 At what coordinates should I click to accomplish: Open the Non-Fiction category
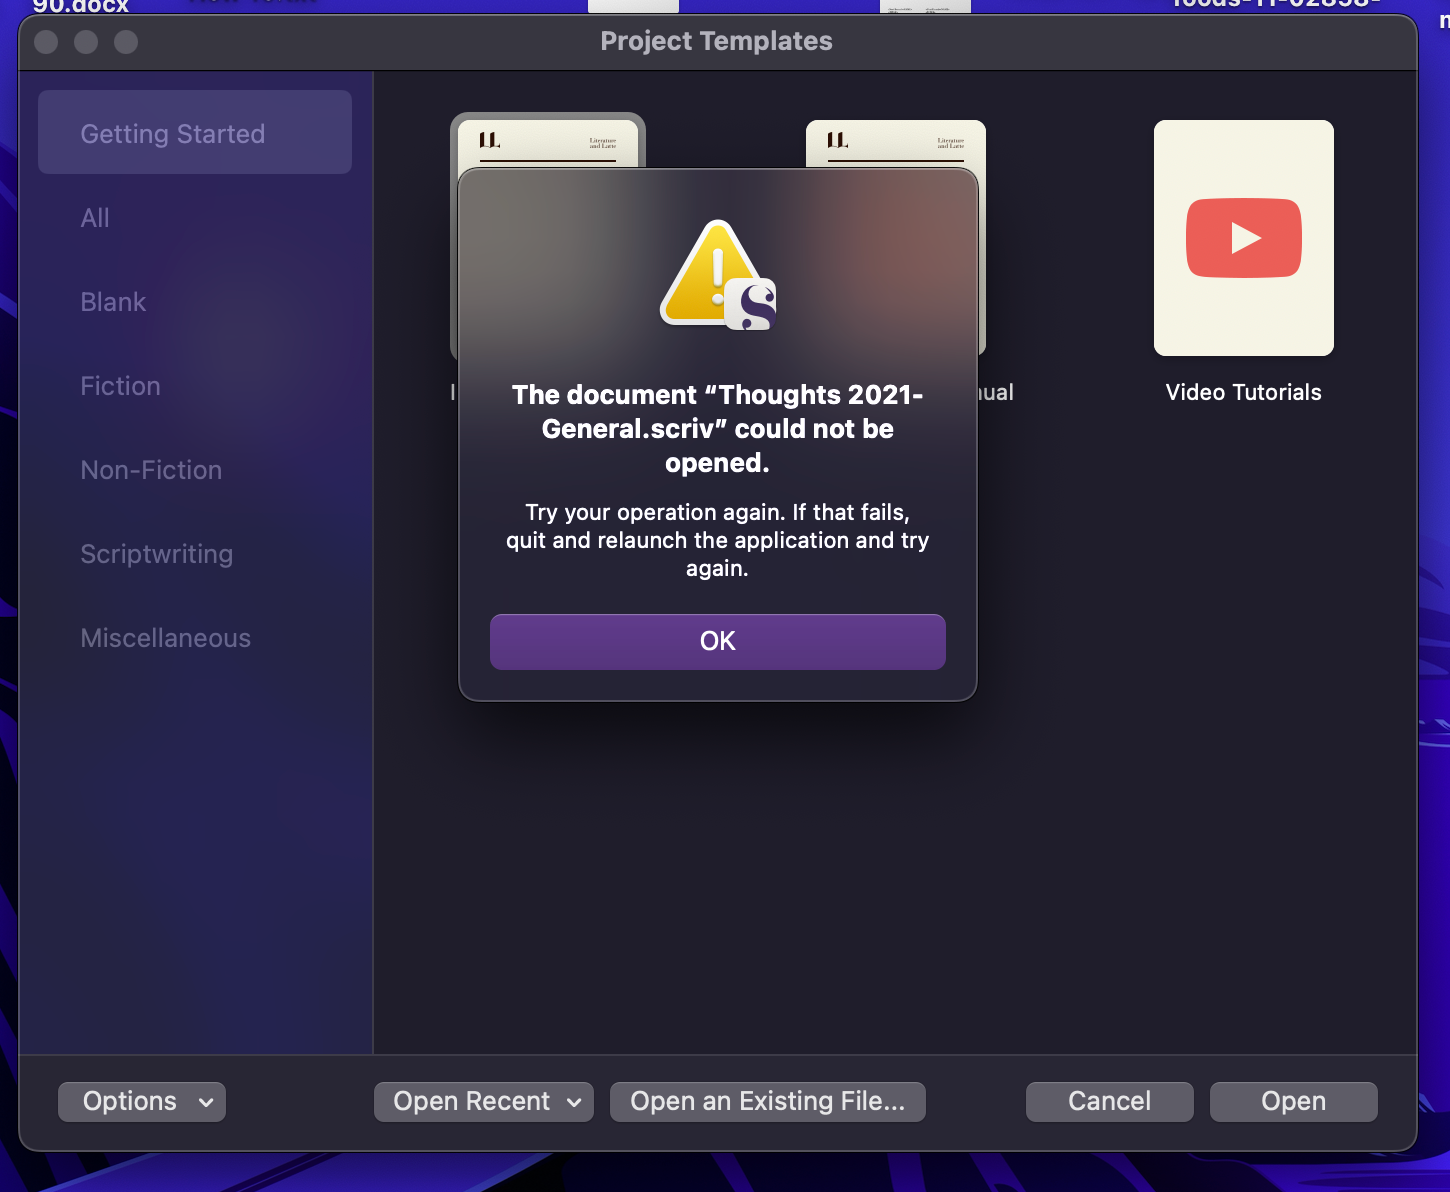click(151, 470)
